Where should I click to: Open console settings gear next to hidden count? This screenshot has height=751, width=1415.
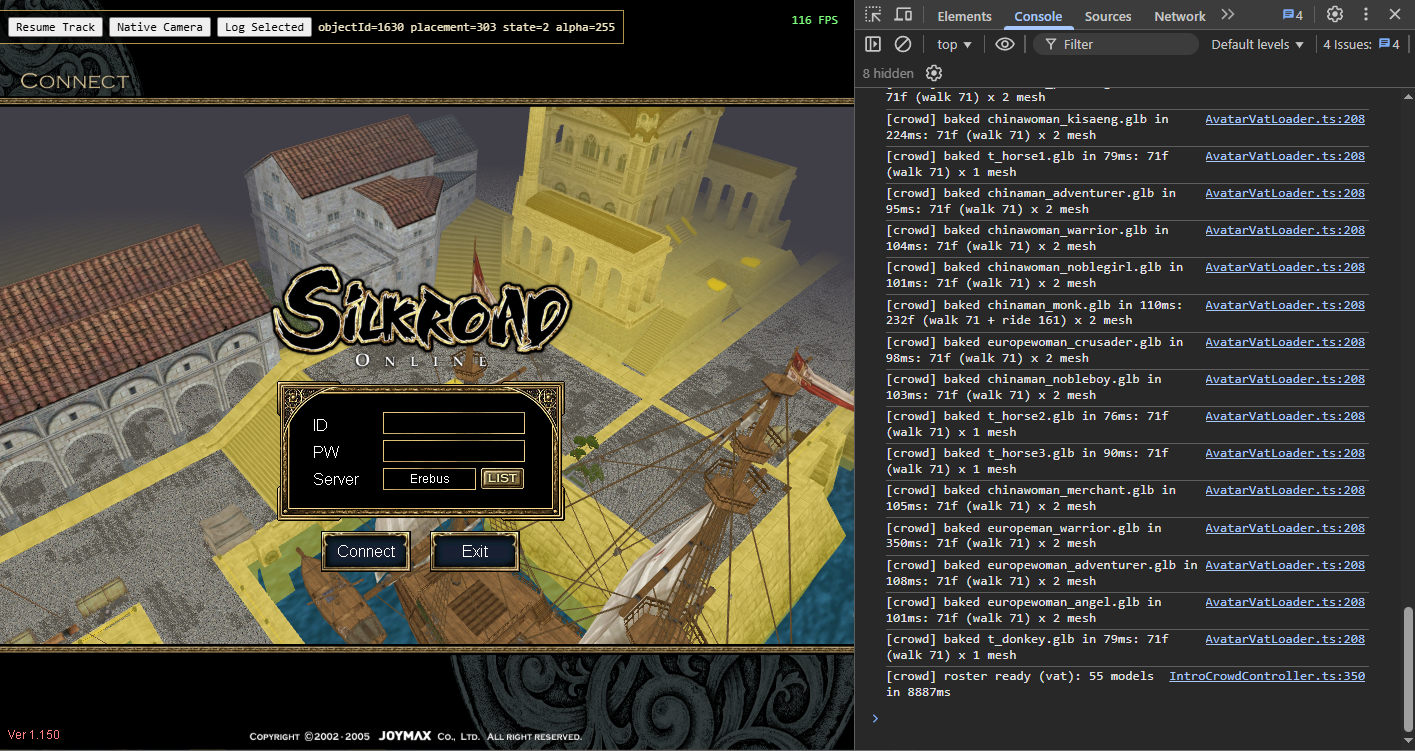pos(934,73)
